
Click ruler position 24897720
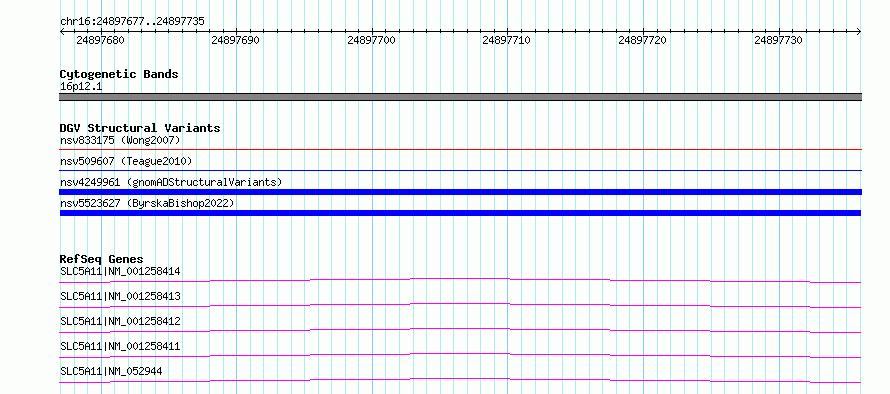click(642, 40)
